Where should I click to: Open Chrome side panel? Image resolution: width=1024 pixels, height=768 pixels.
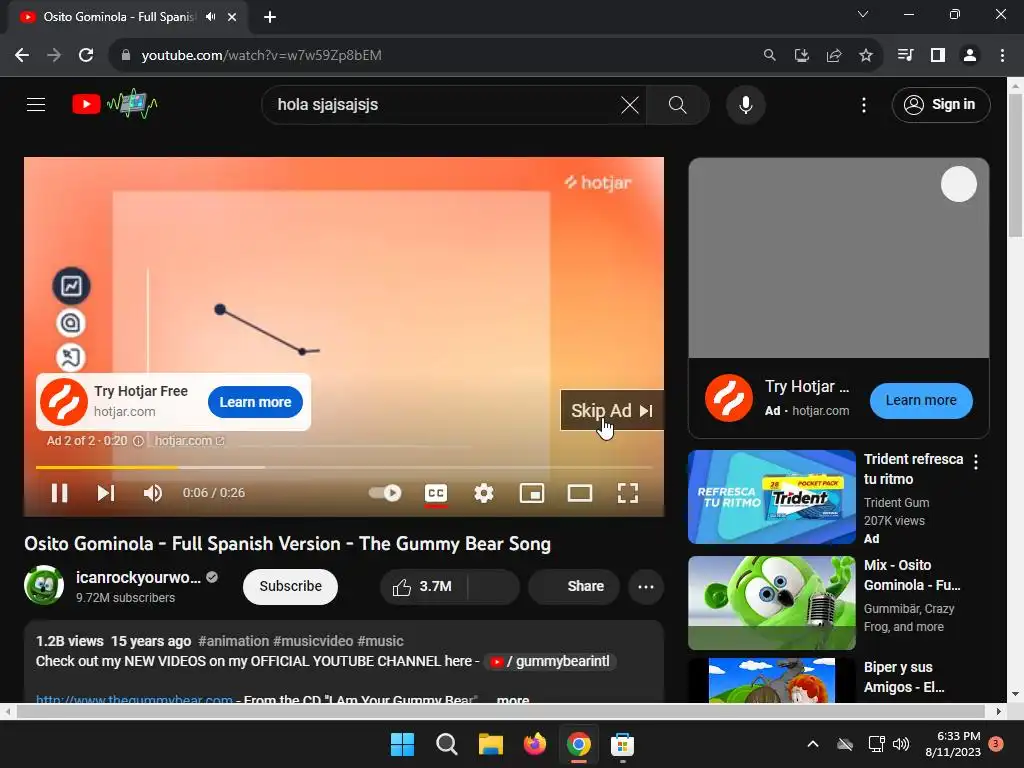(938, 56)
